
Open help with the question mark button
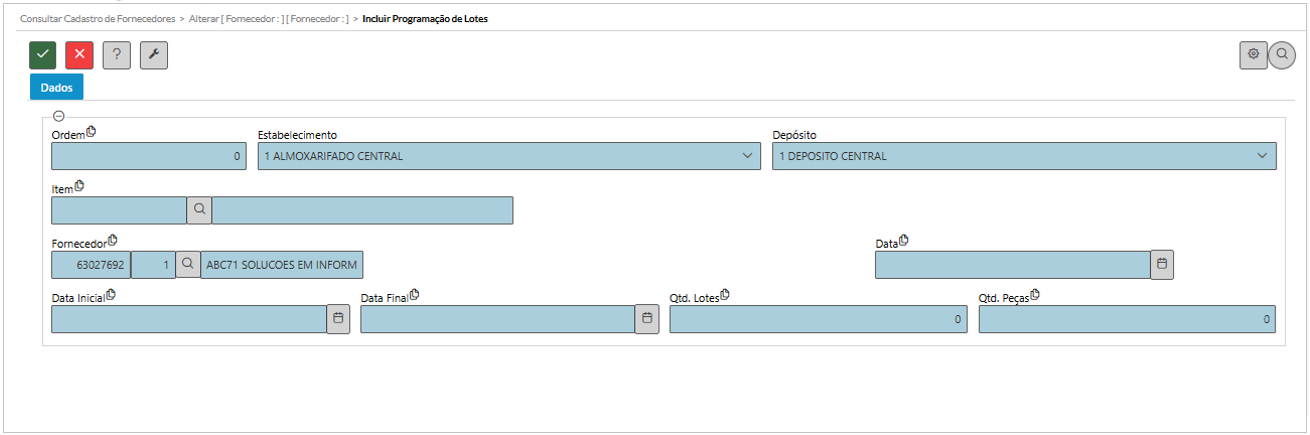[117, 56]
